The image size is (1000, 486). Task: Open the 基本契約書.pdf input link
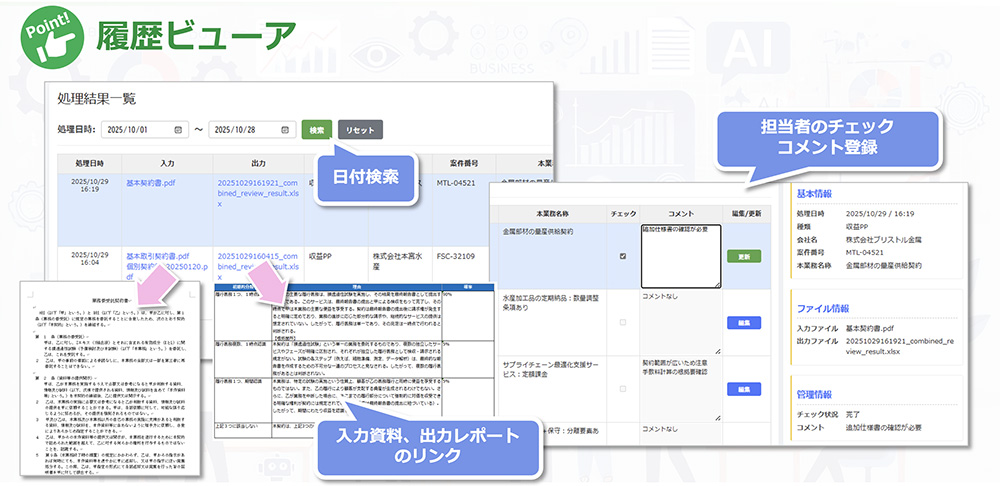(x=153, y=184)
